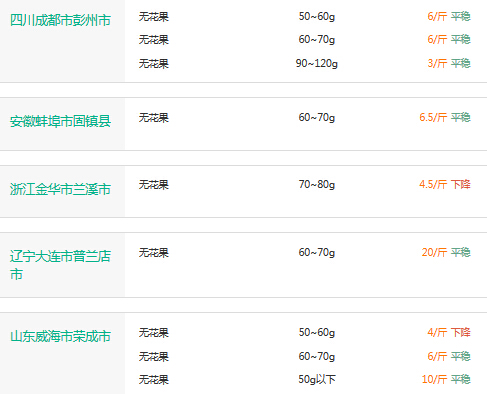
Task: Select the 90~120g specification in 彭州市
Action: pos(317,63)
